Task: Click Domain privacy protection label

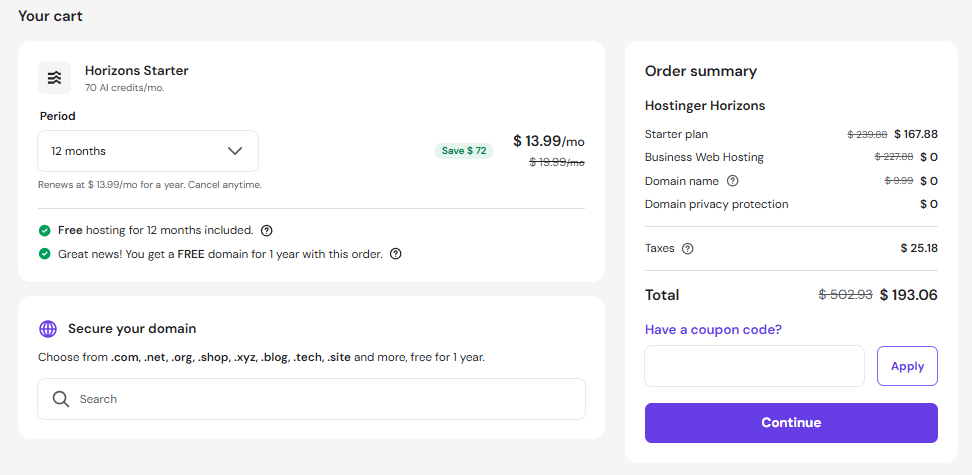Action: [x=717, y=204]
